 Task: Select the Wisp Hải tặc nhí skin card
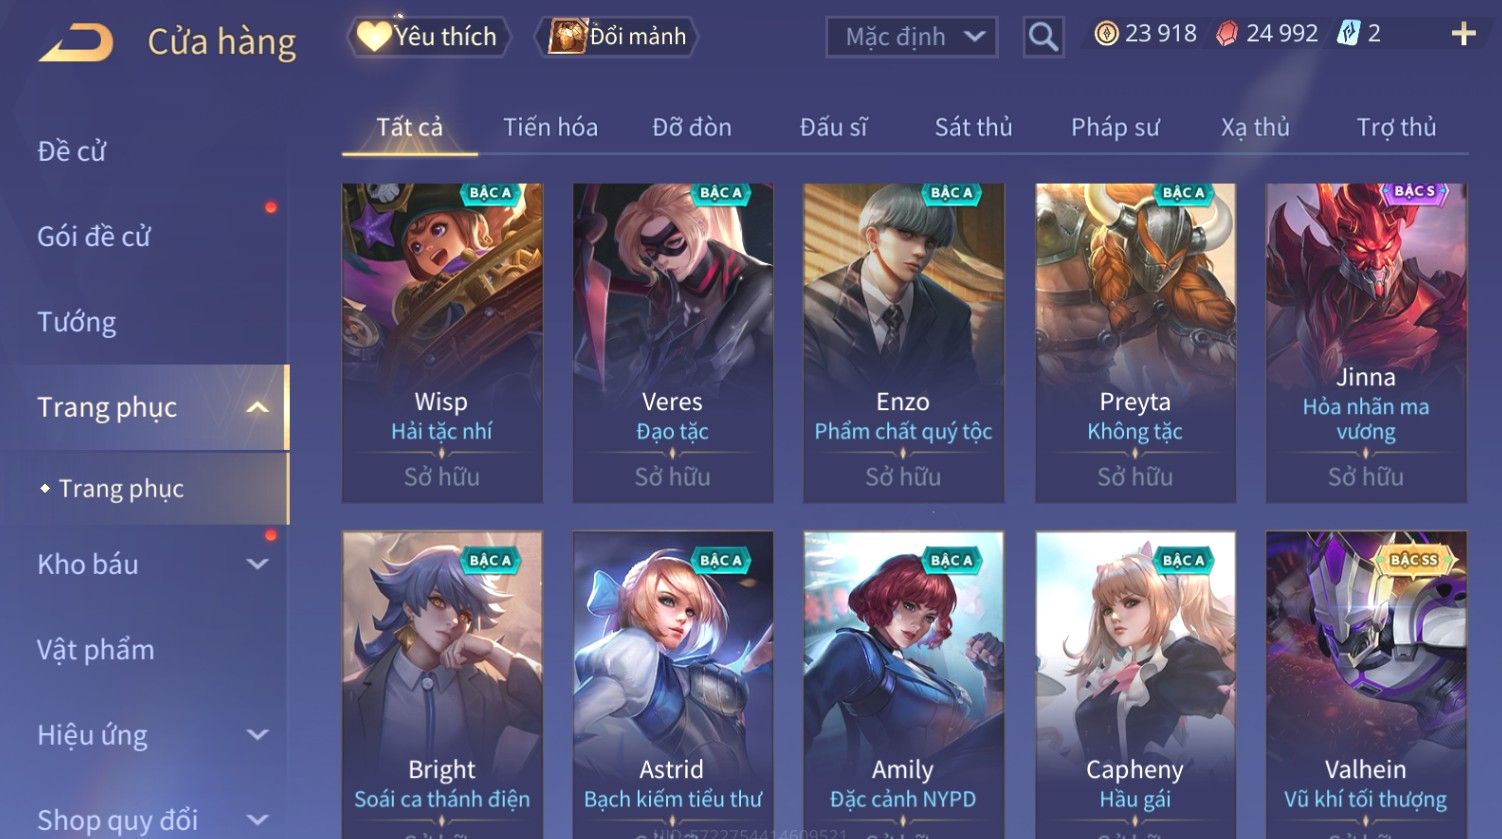pyautogui.click(x=441, y=342)
